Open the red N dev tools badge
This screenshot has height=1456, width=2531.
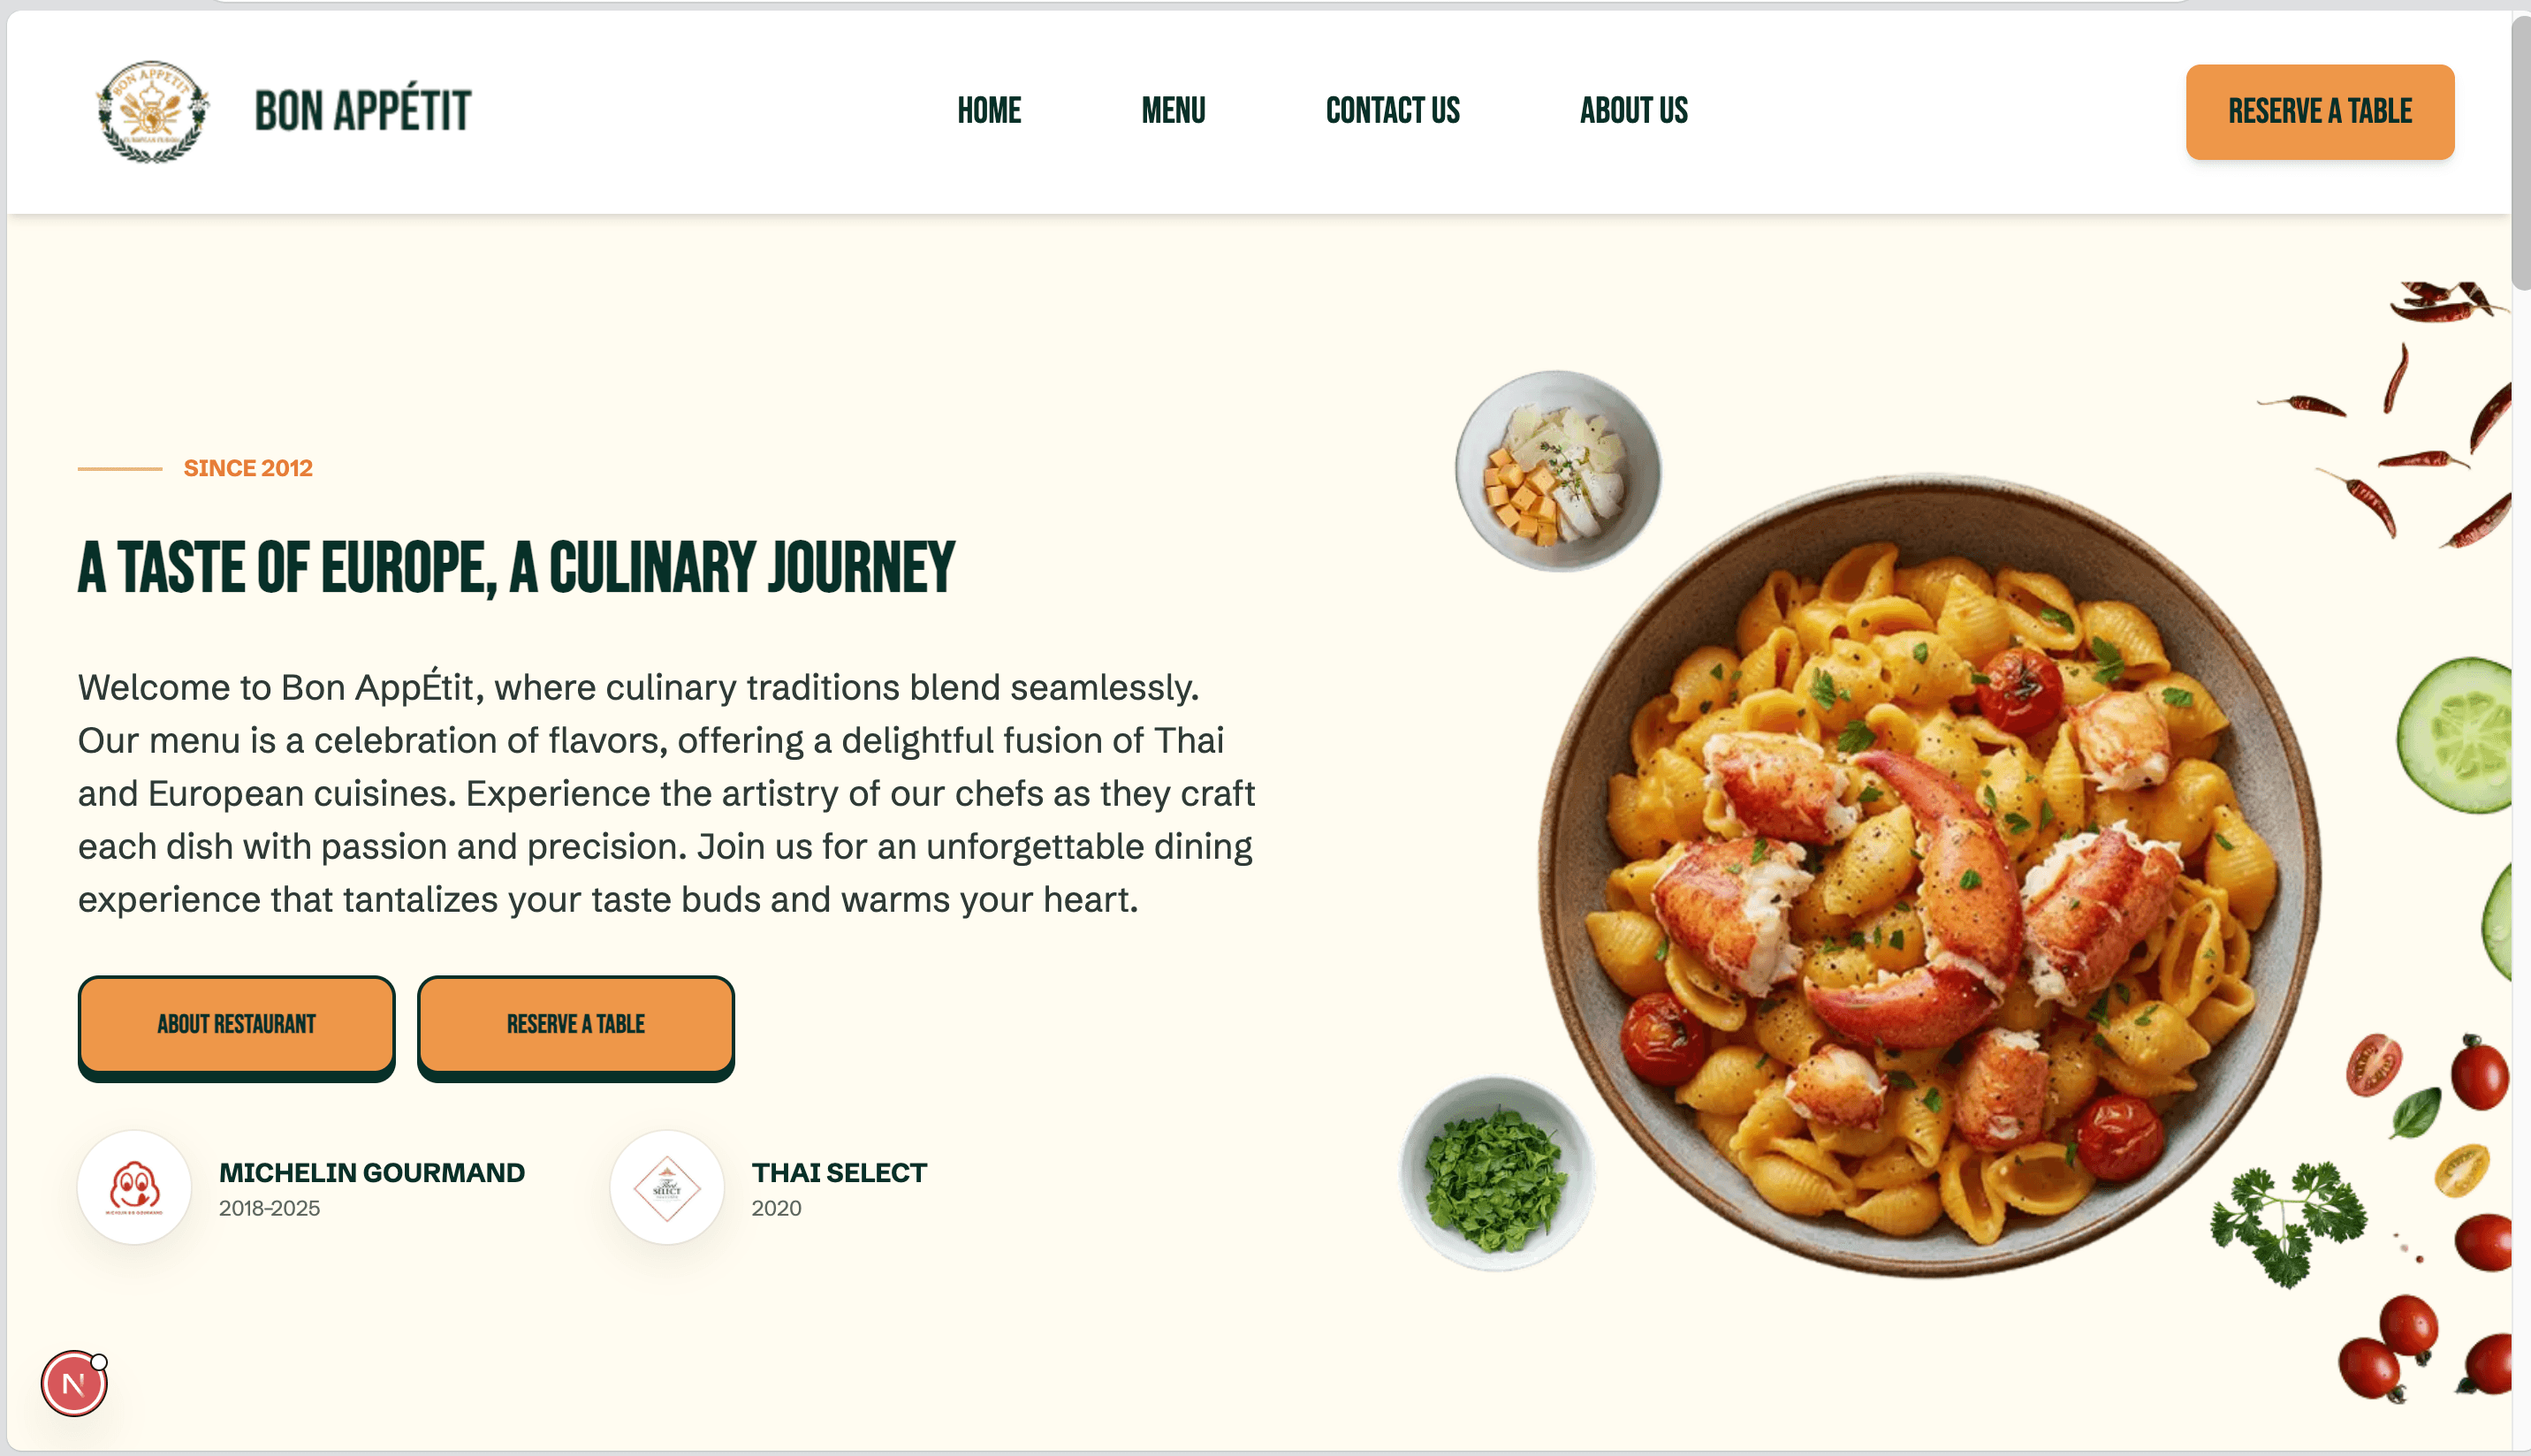click(x=74, y=1383)
